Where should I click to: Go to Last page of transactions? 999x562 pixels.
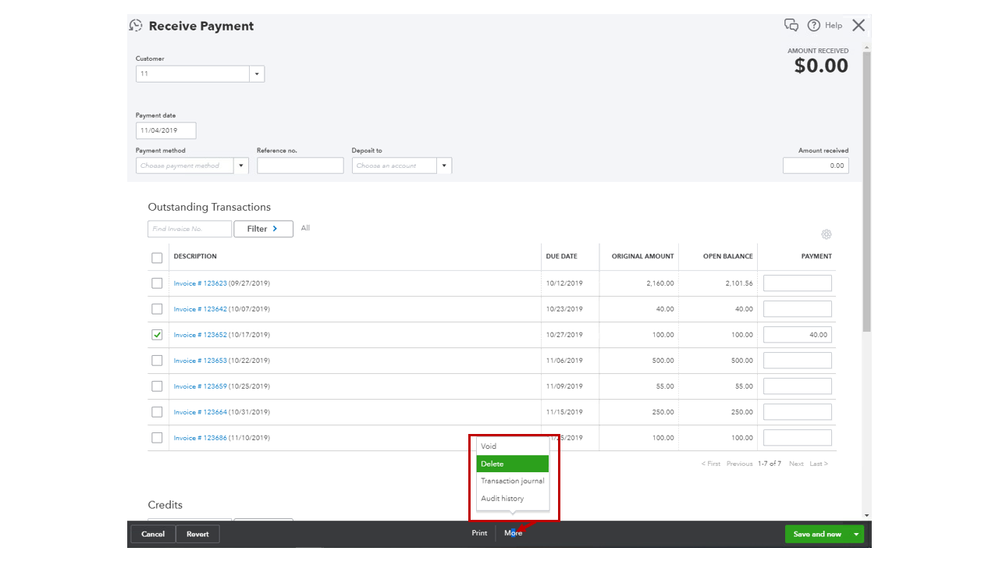(x=819, y=464)
